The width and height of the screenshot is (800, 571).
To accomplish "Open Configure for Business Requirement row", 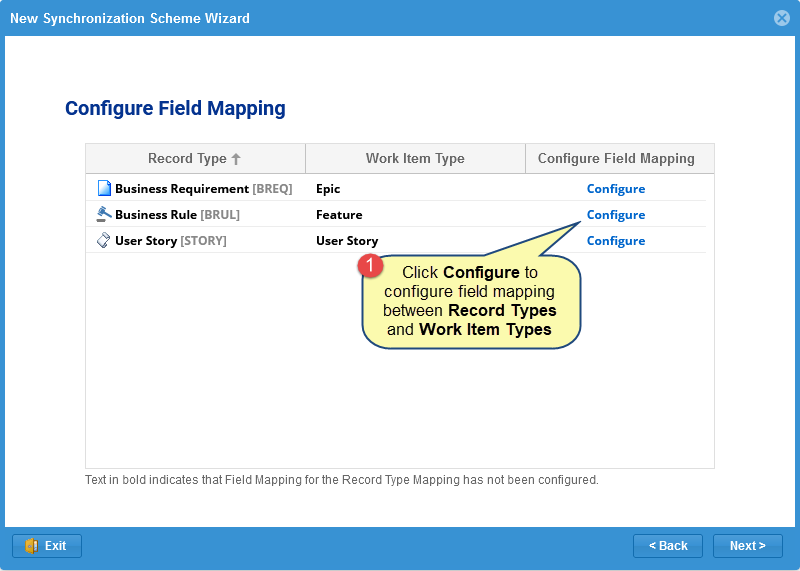I will click(x=615, y=189).
